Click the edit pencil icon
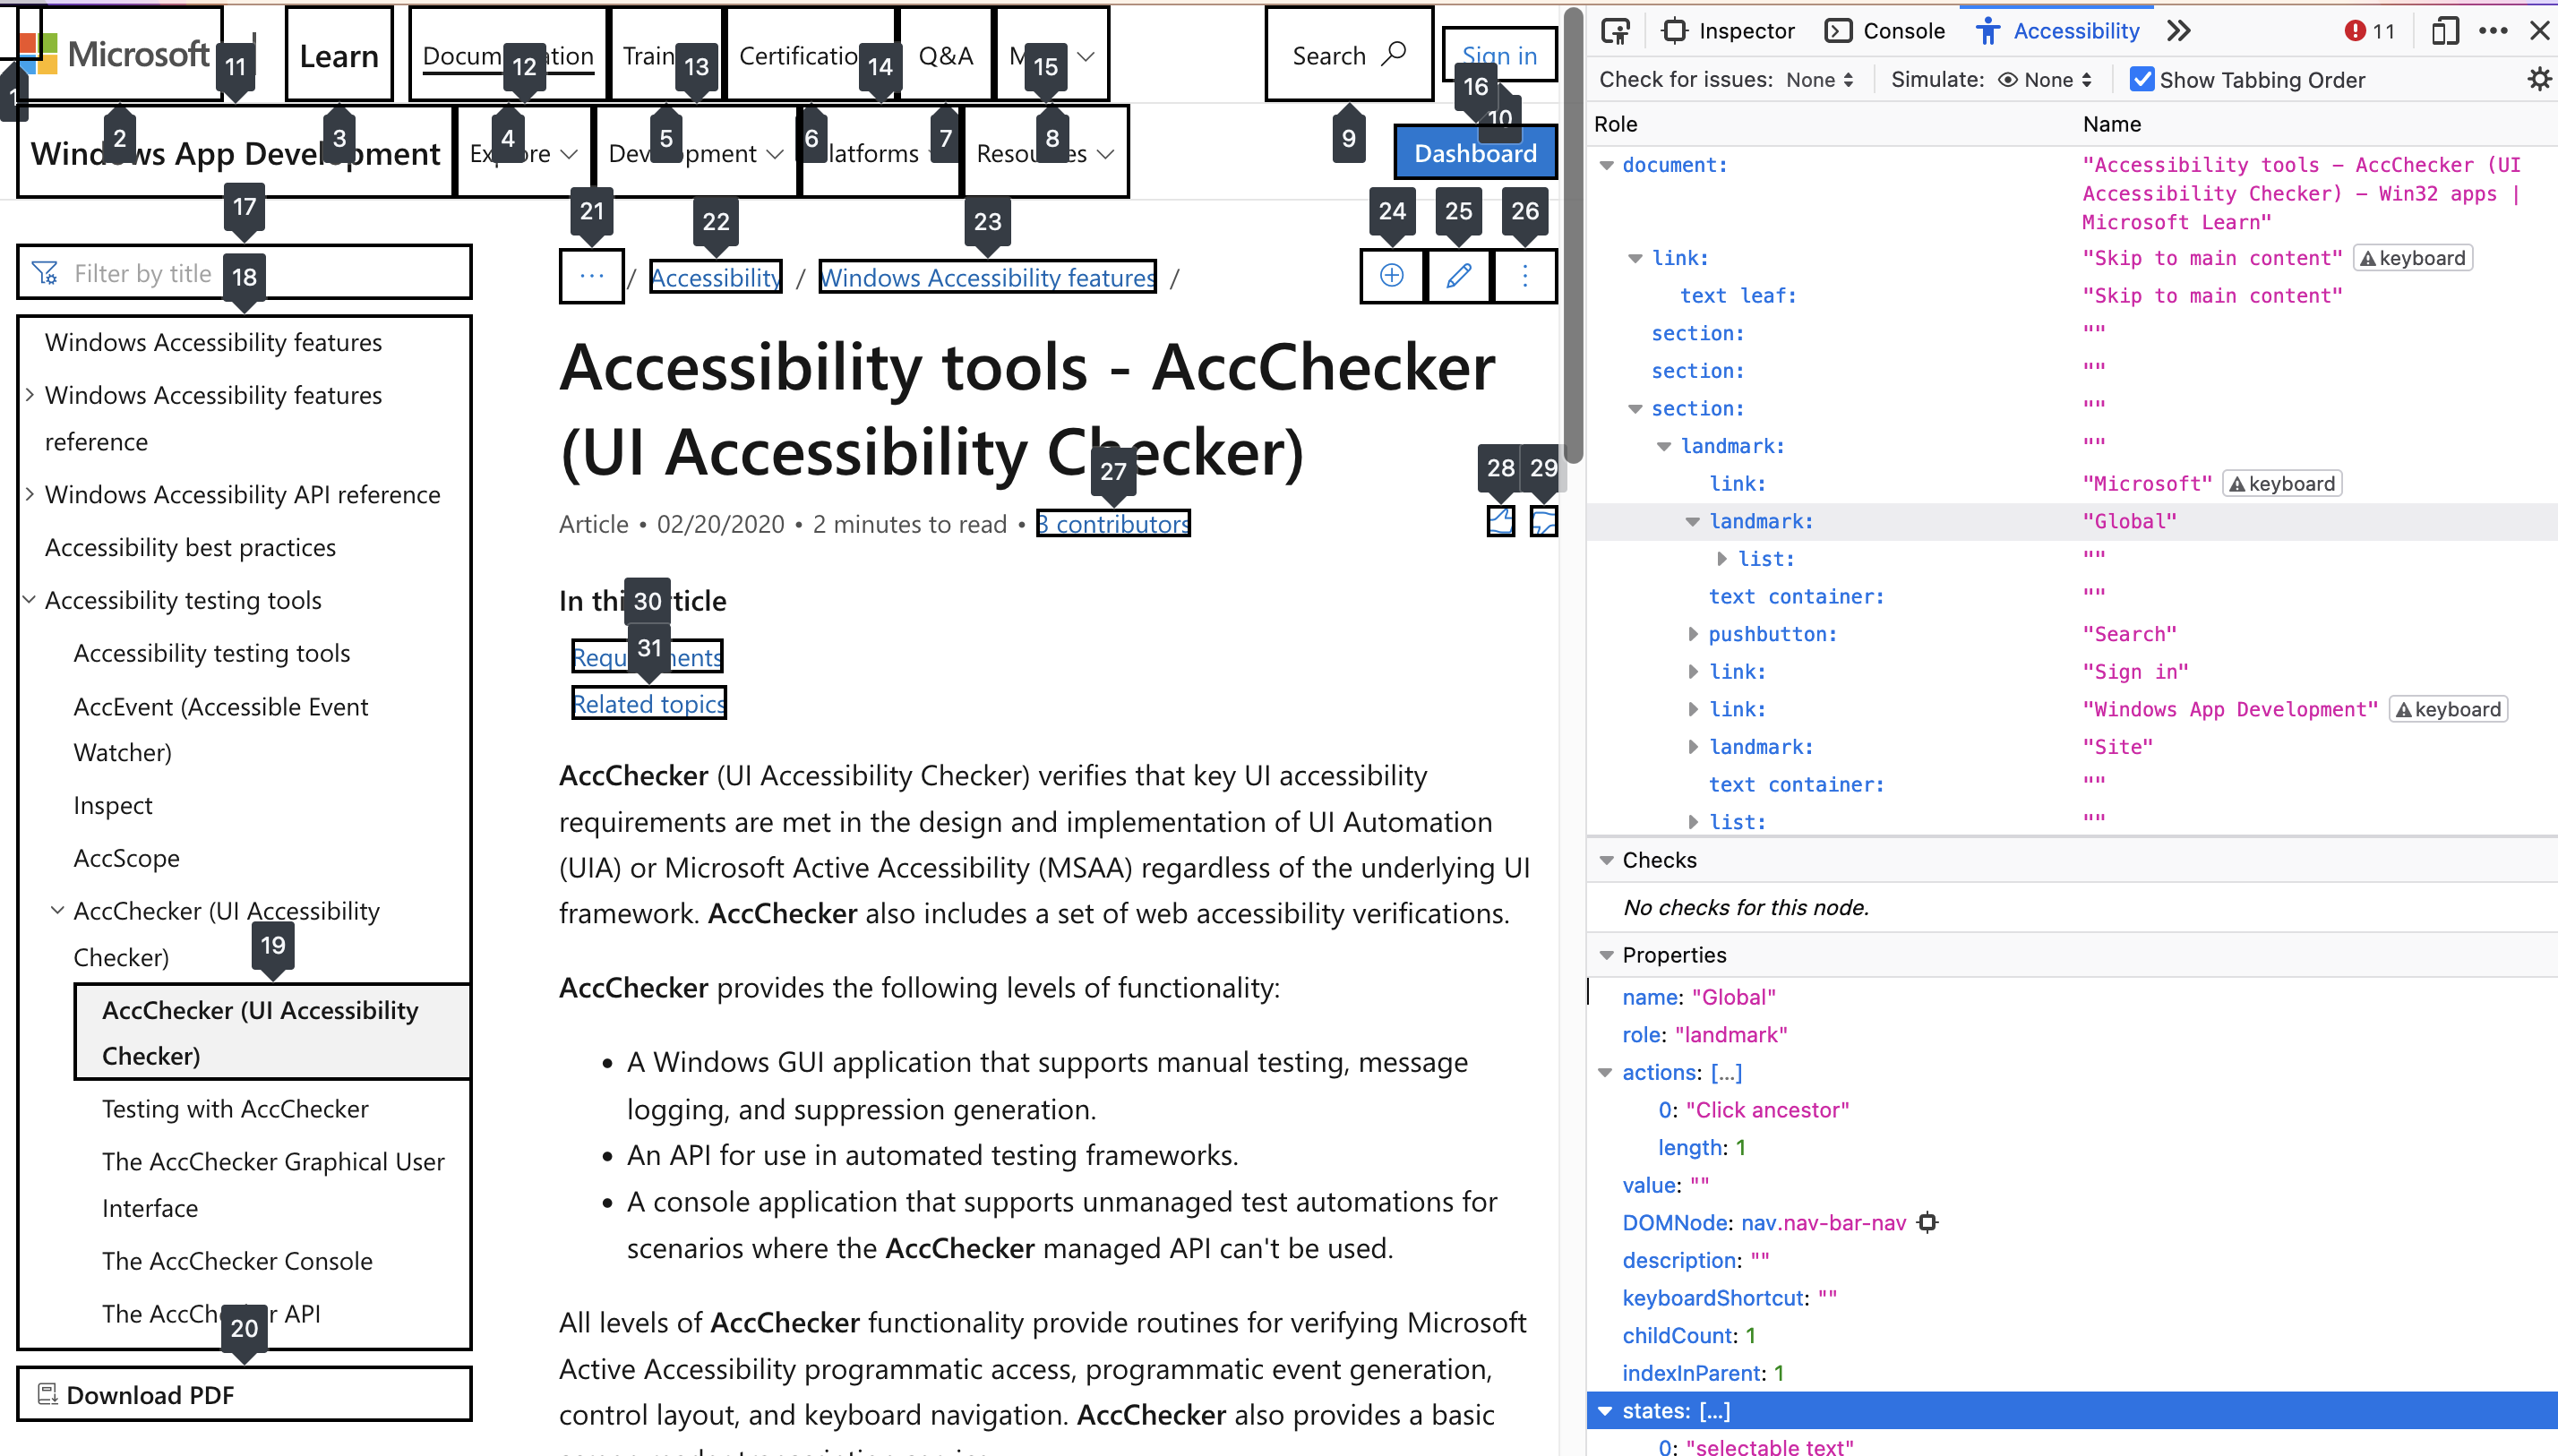The width and height of the screenshot is (2558, 1456). [x=1458, y=276]
